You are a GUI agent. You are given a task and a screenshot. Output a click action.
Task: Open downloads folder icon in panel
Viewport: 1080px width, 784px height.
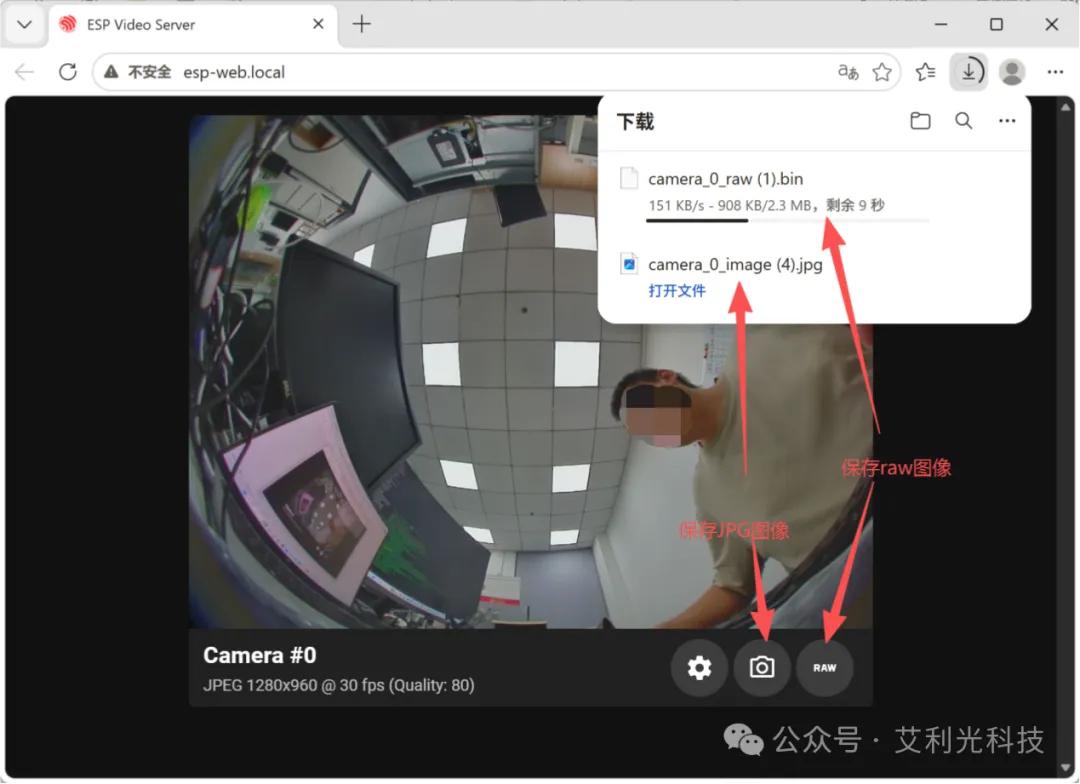click(x=920, y=121)
